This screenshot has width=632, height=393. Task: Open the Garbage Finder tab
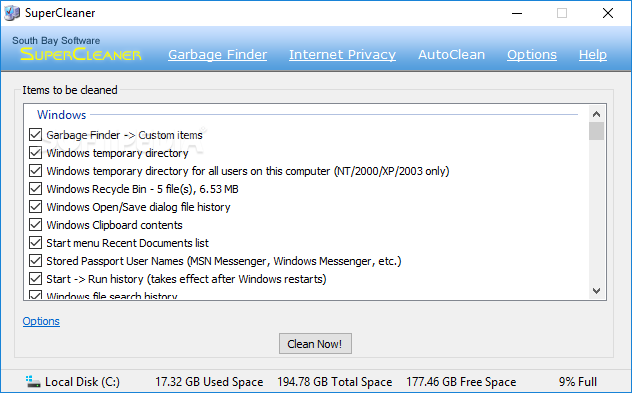217,54
